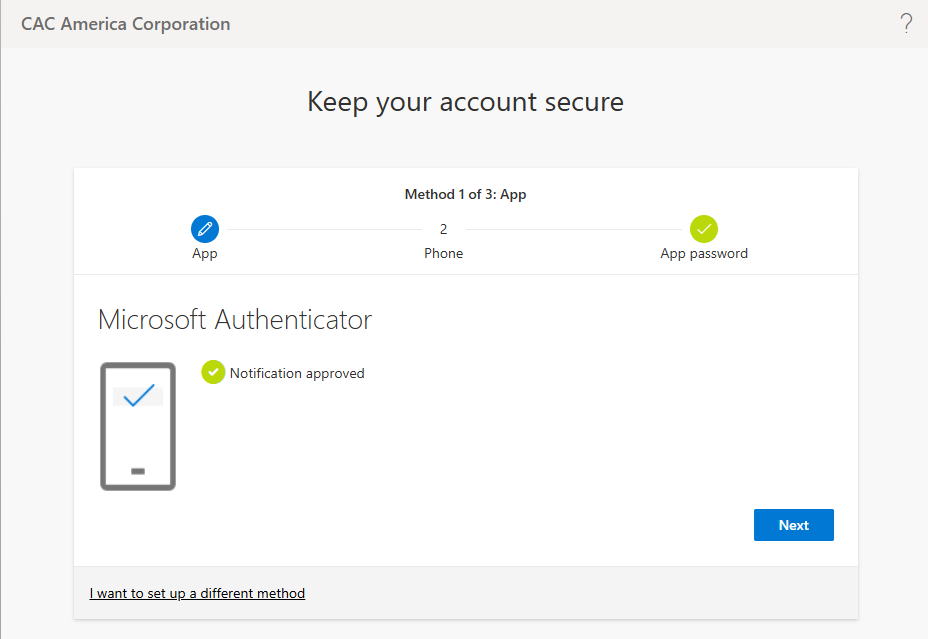Click the "Notification approved" status text
Image resolution: width=928 pixels, height=639 pixels.
coord(297,373)
